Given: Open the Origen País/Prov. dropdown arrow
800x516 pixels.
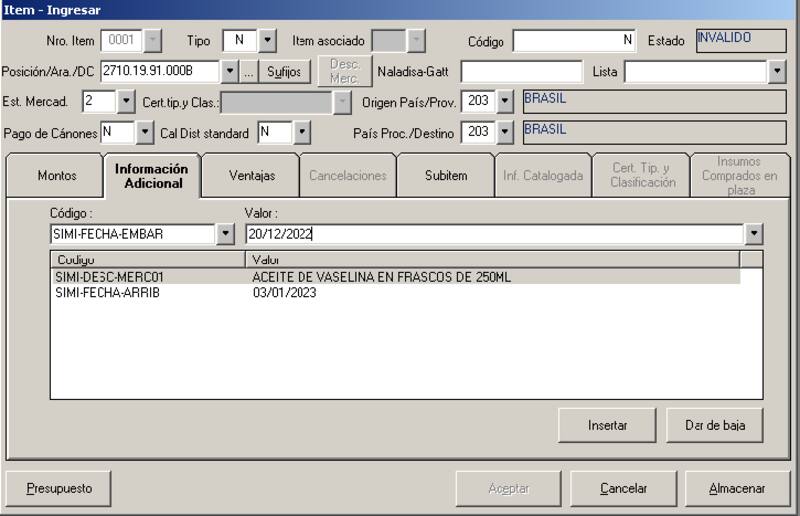Looking at the screenshot, I should pos(504,102).
